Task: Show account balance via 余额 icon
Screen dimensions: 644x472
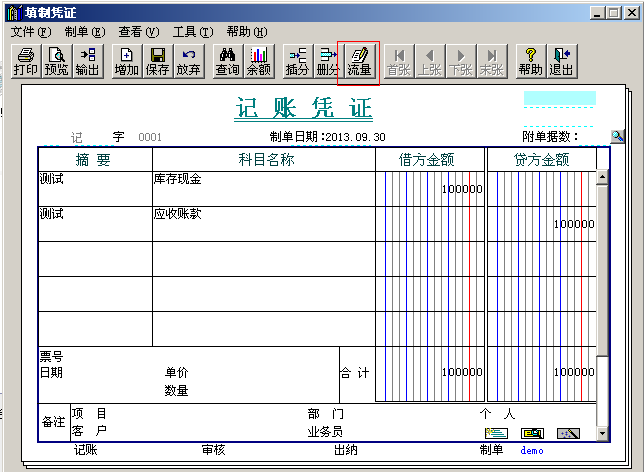Action: tap(258, 61)
